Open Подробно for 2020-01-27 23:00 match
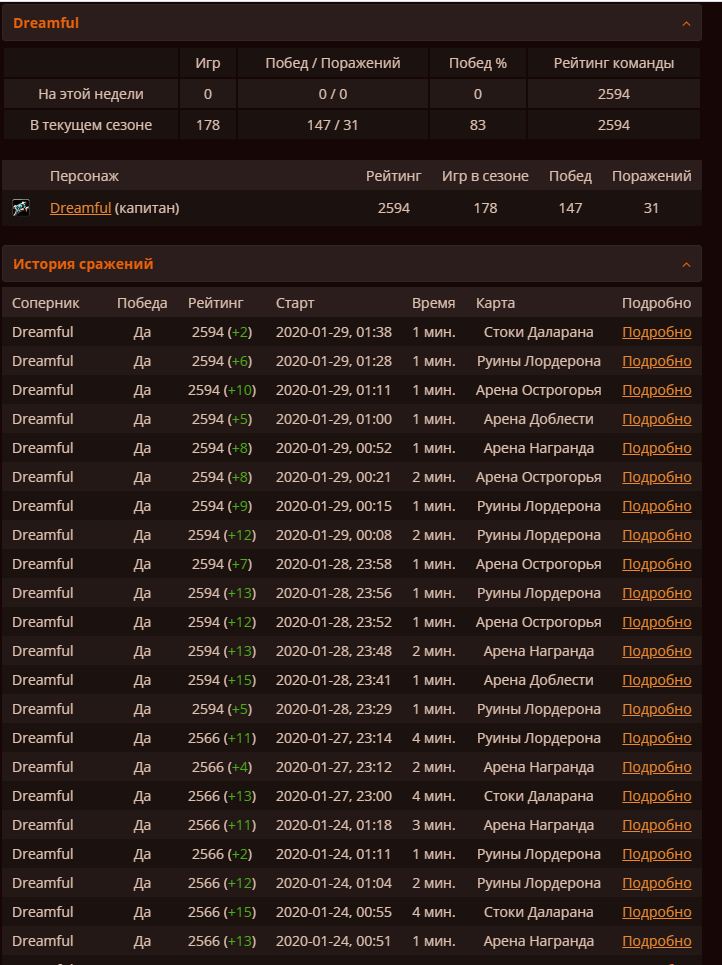722x965 pixels. pos(656,796)
